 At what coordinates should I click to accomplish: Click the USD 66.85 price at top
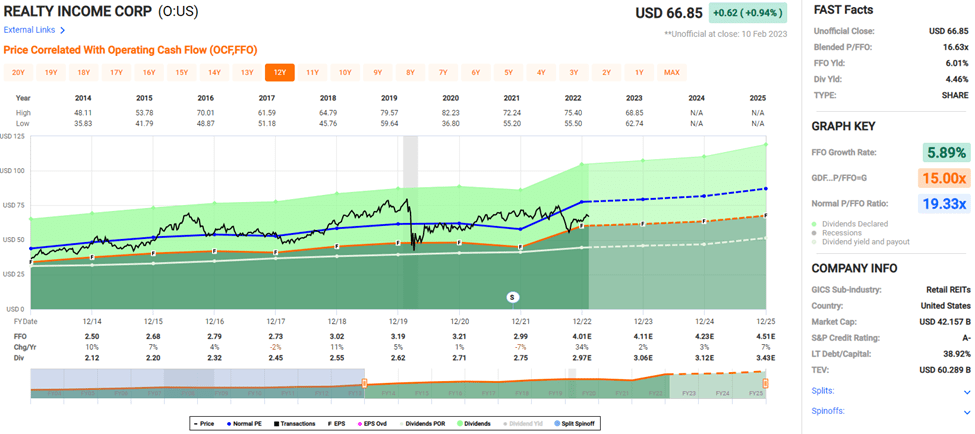pyautogui.click(x=669, y=13)
